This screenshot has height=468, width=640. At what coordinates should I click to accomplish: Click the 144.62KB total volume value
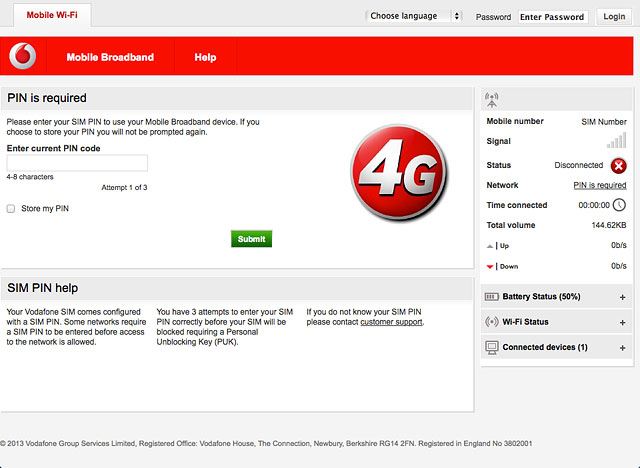[609, 225]
